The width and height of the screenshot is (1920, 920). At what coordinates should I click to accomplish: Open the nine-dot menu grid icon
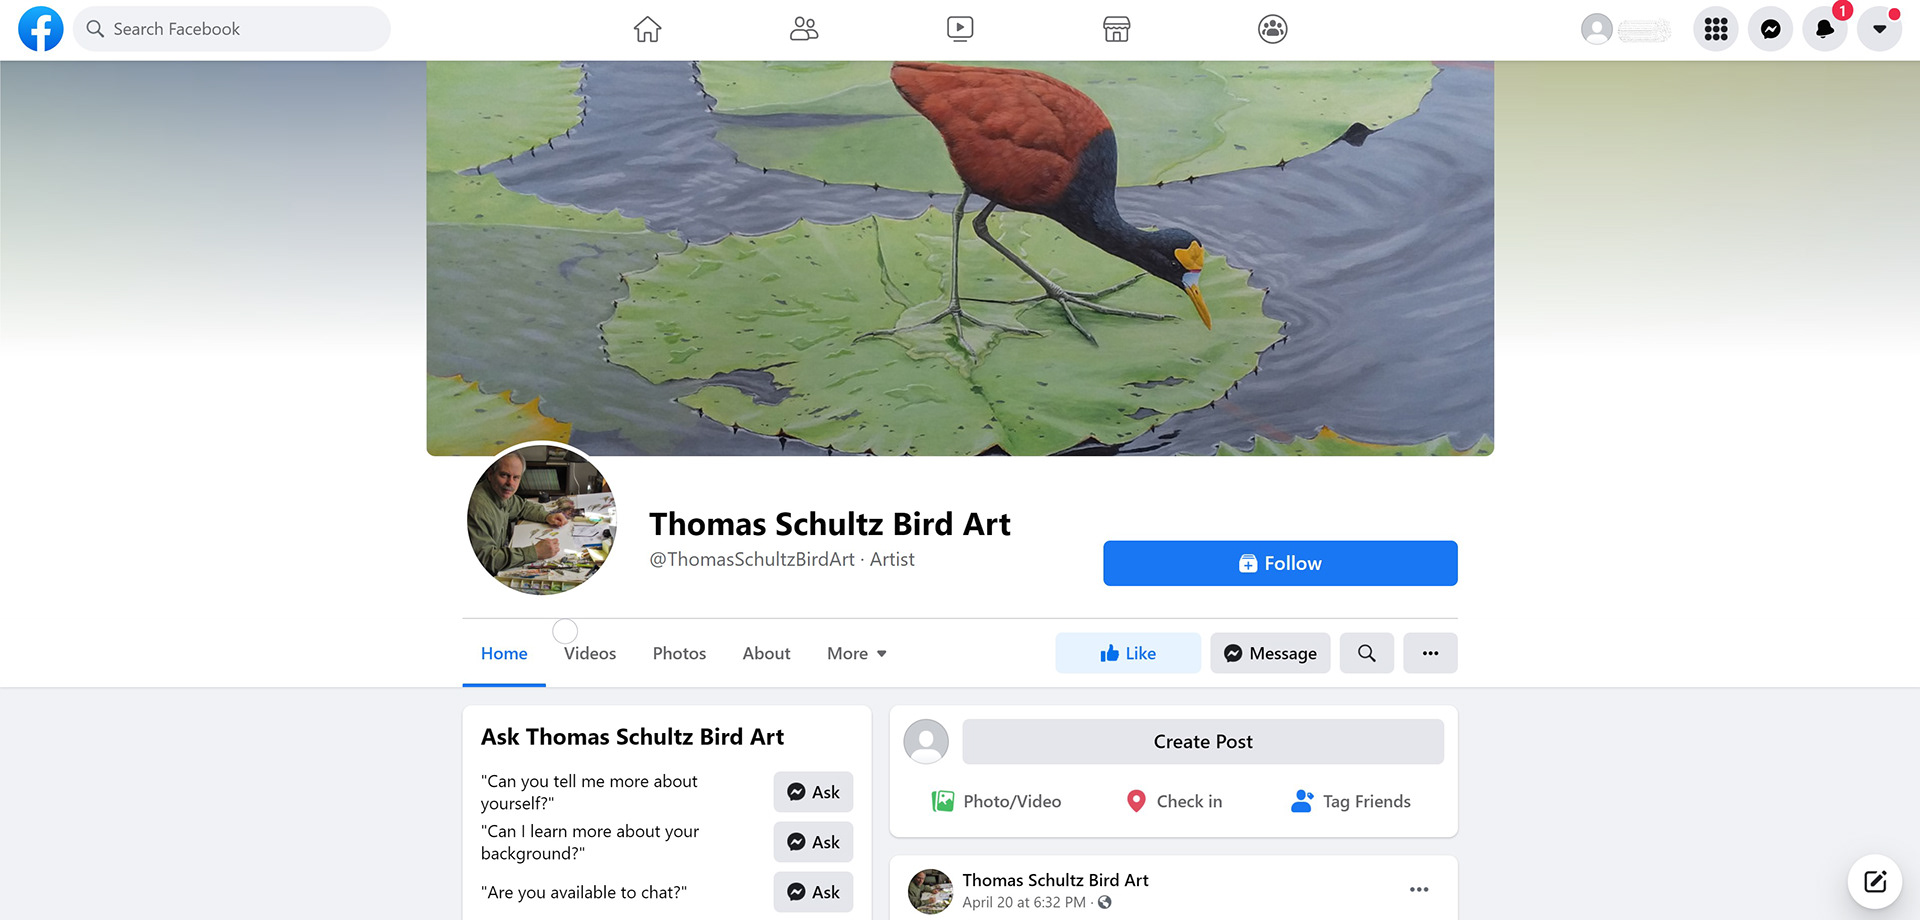coord(1716,29)
